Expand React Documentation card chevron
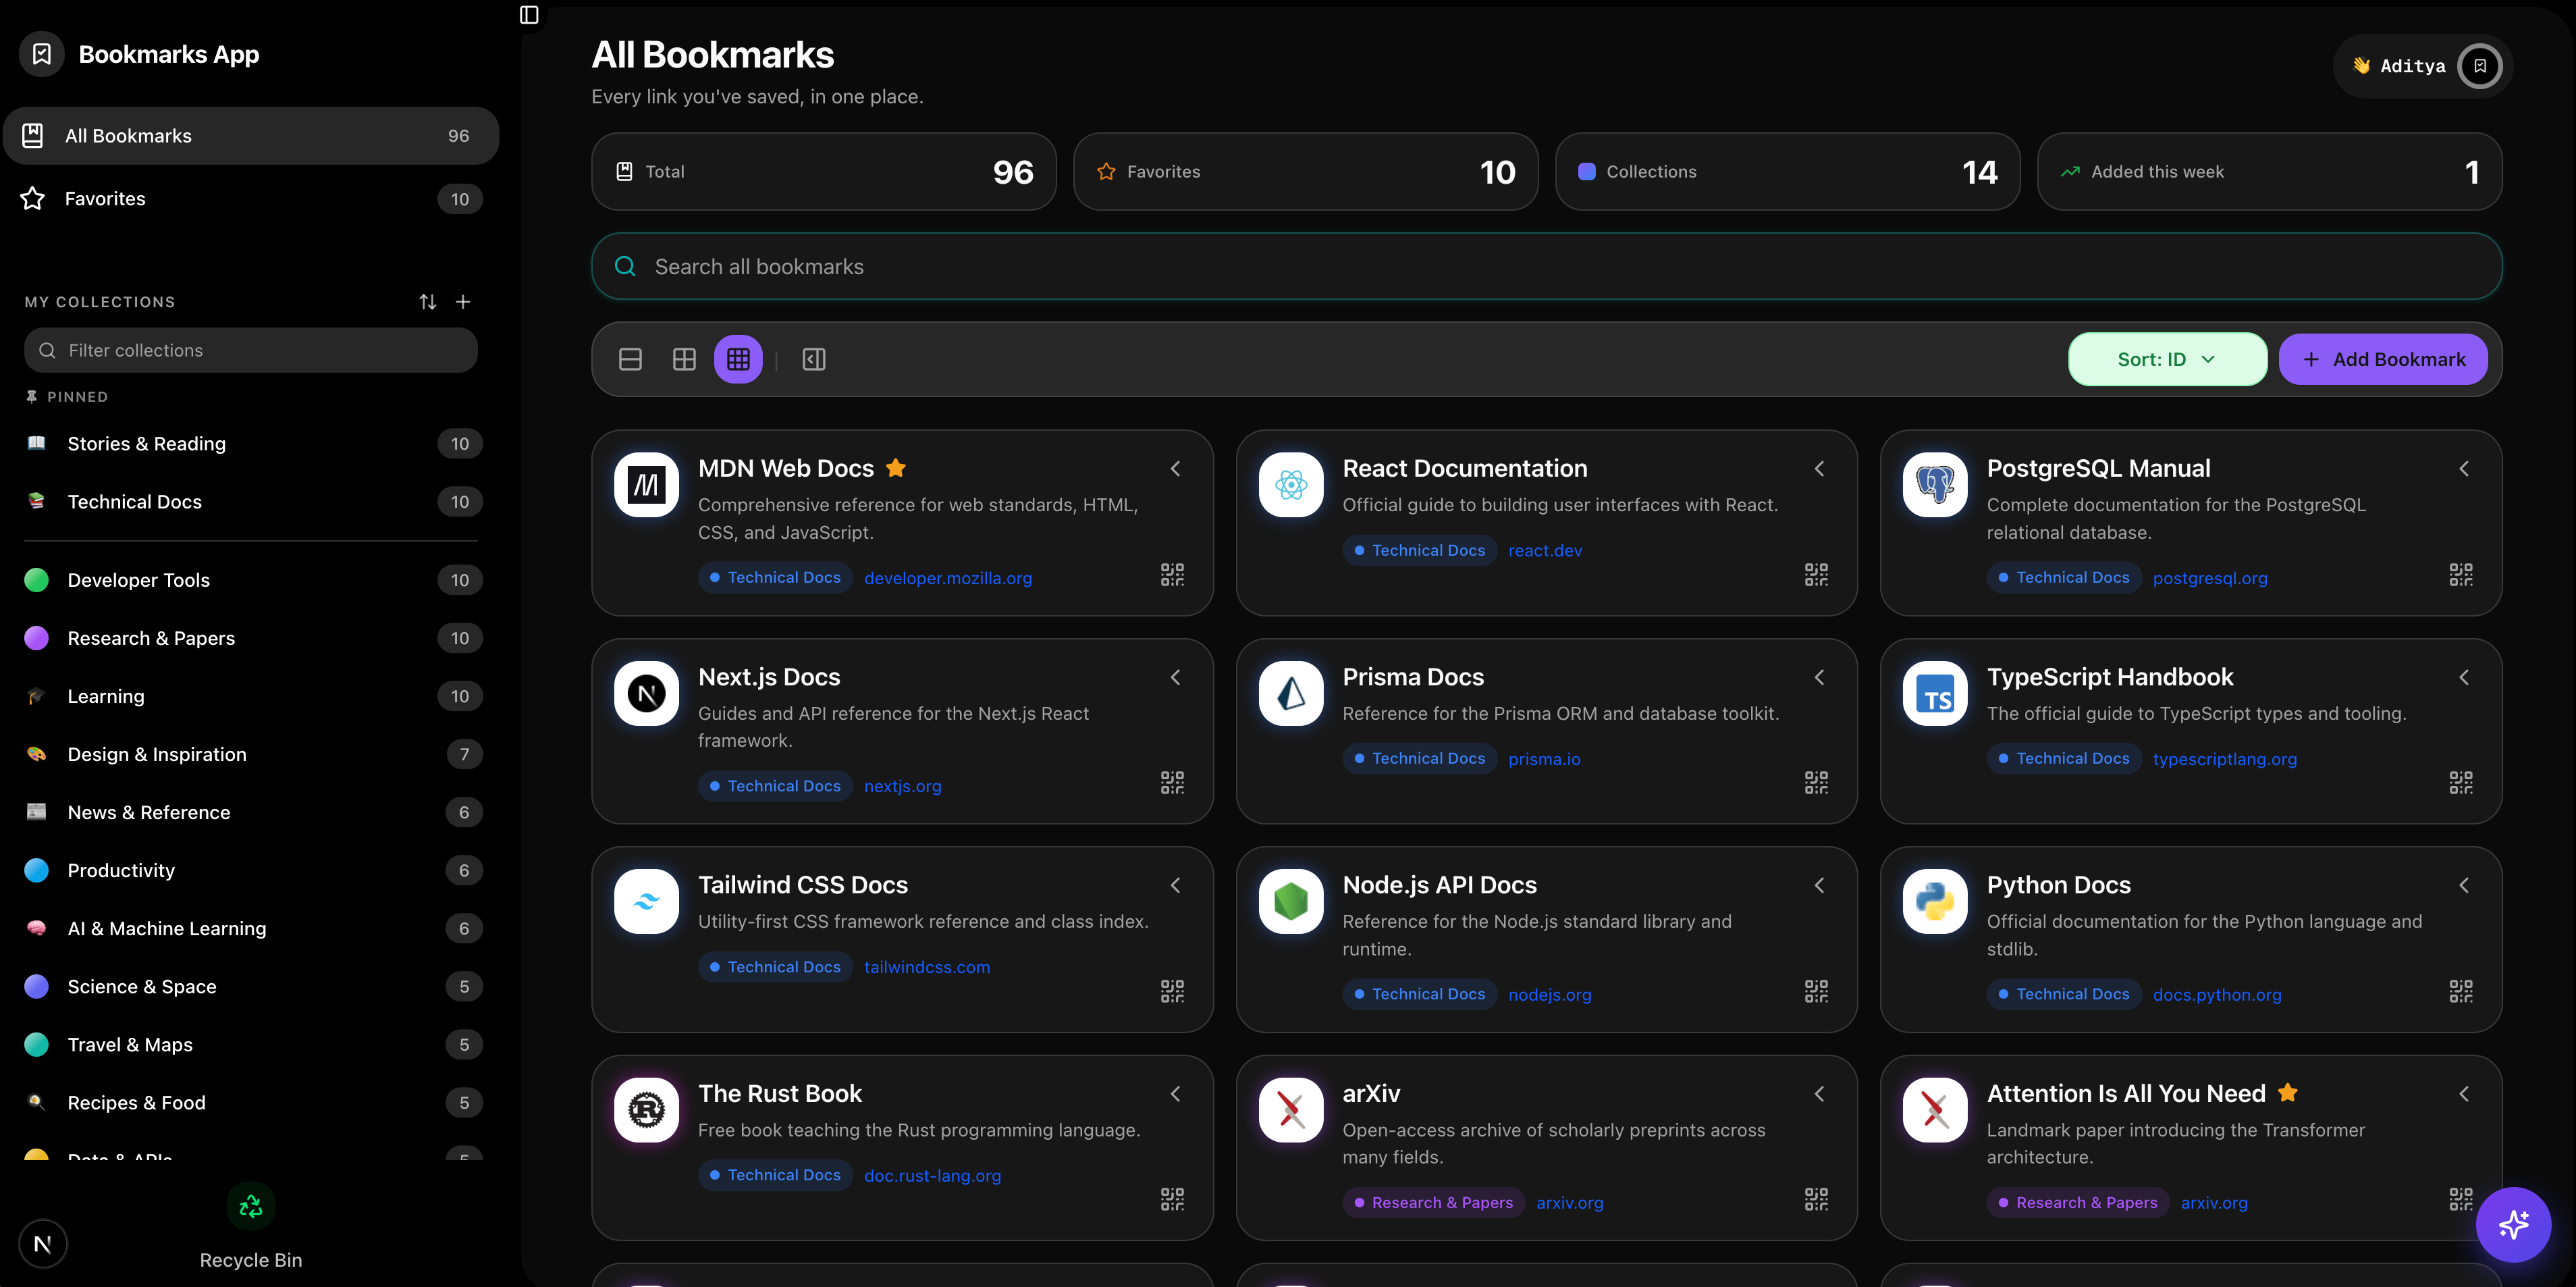This screenshot has width=2576, height=1287. (1820, 468)
